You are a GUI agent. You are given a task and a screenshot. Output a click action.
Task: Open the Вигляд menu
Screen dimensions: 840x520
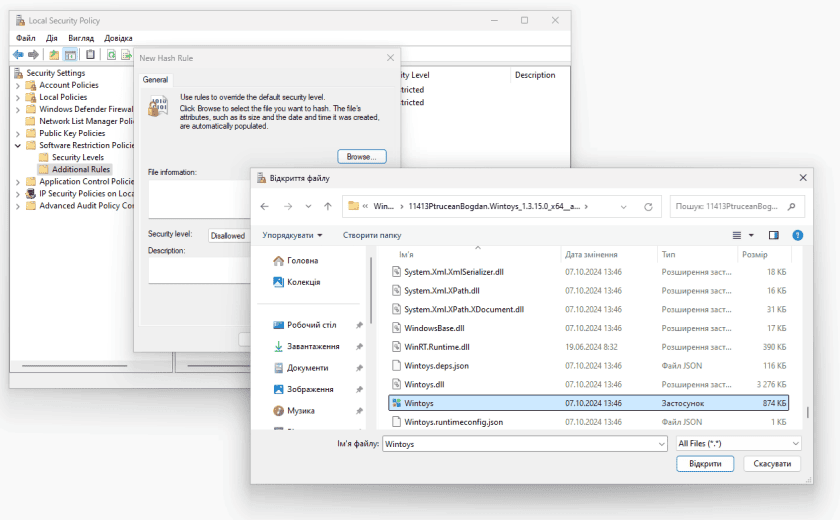(x=81, y=38)
